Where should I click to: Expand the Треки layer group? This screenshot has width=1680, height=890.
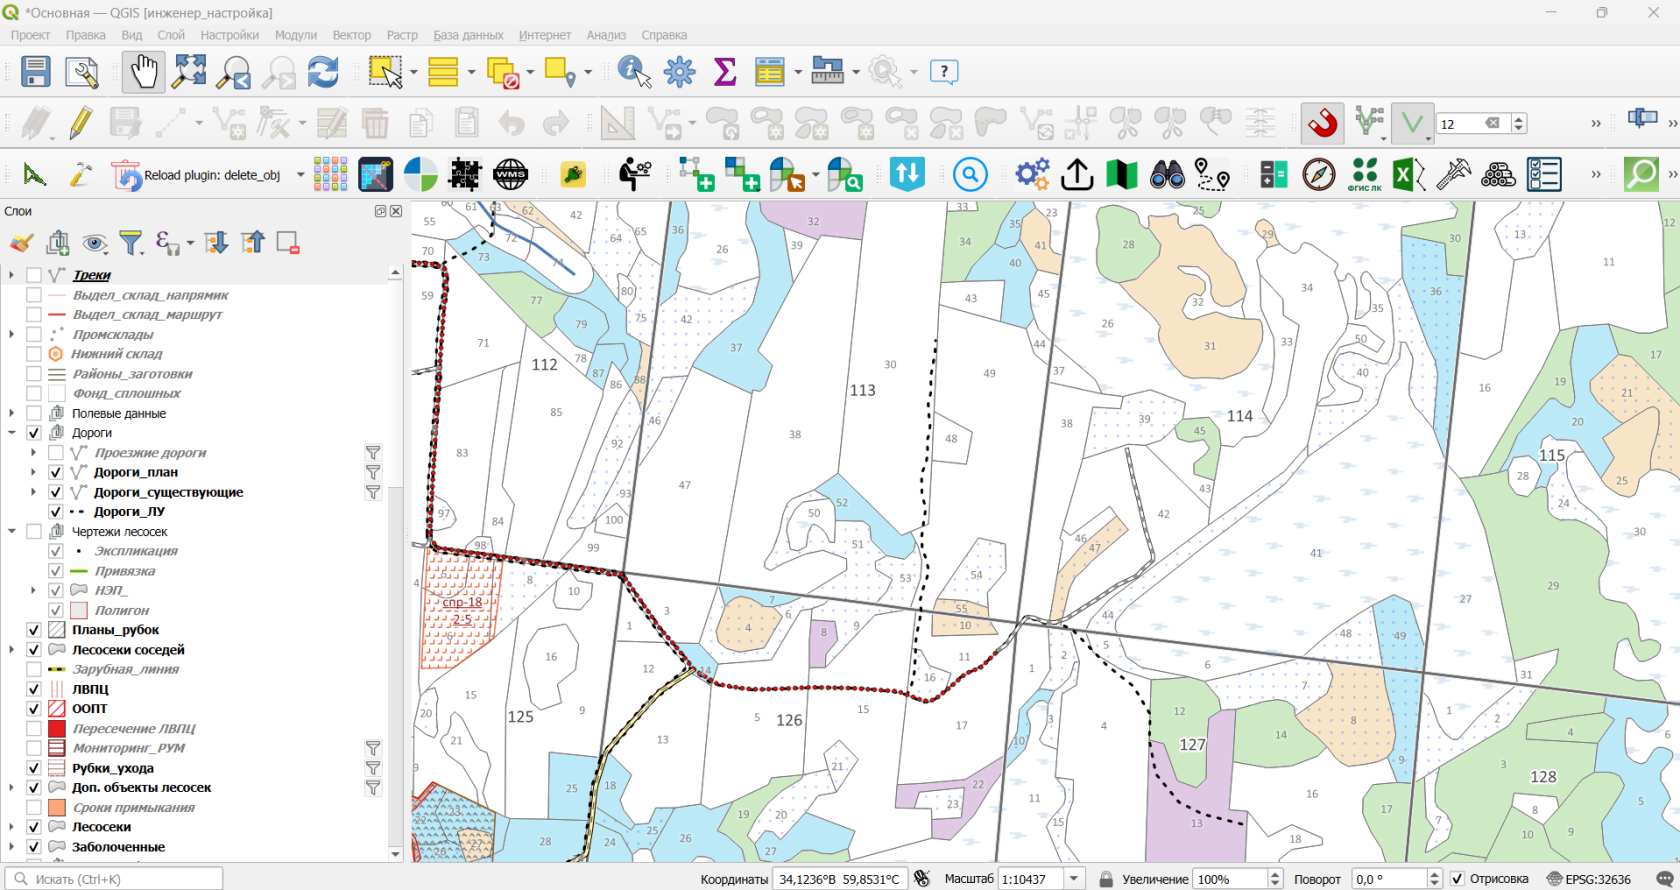click(x=12, y=275)
